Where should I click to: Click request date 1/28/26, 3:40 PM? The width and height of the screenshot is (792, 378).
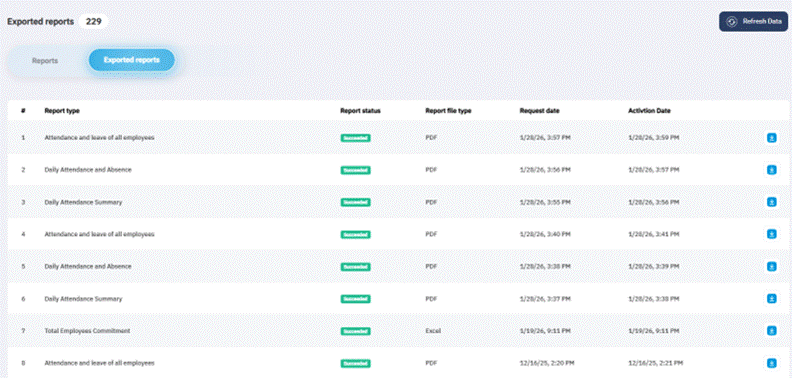pos(545,234)
